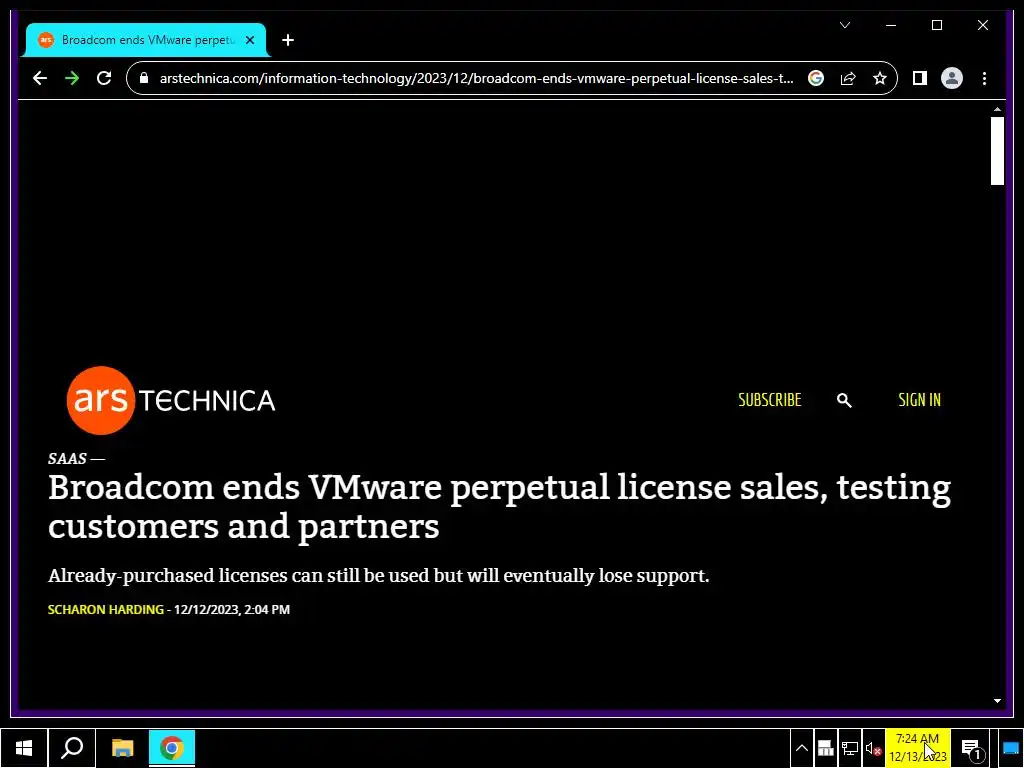Show hidden system tray icons
Image resolution: width=1024 pixels, height=768 pixels.
coord(802,748)
